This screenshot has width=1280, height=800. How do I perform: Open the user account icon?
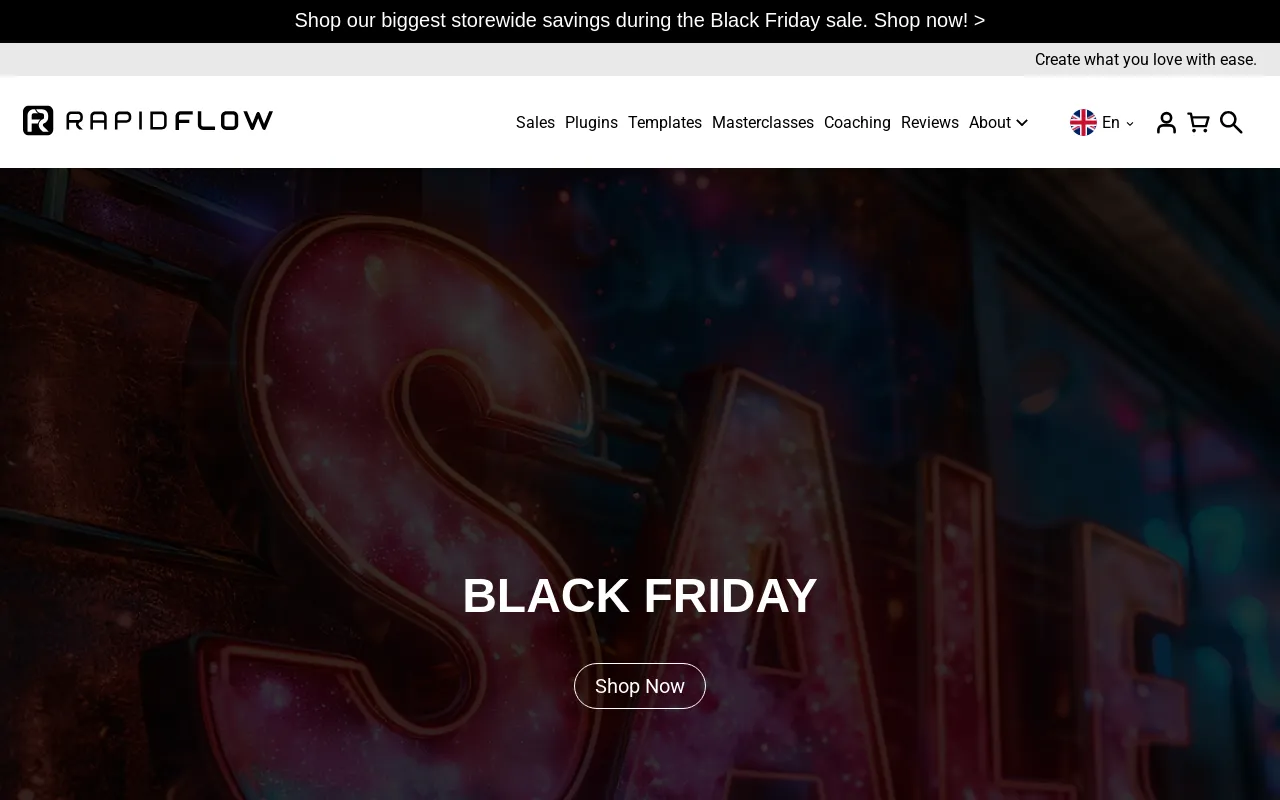pos(1166,122)
